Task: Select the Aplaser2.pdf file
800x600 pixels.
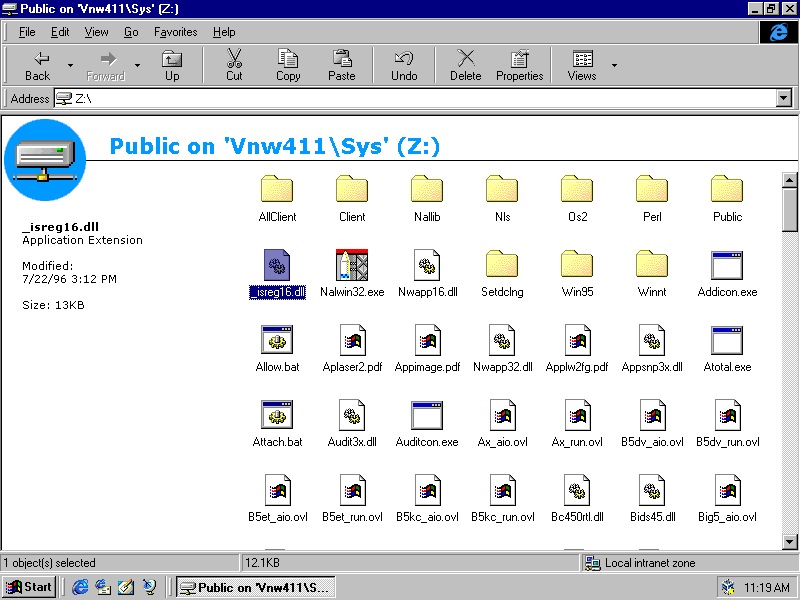Action: point(352,349)
